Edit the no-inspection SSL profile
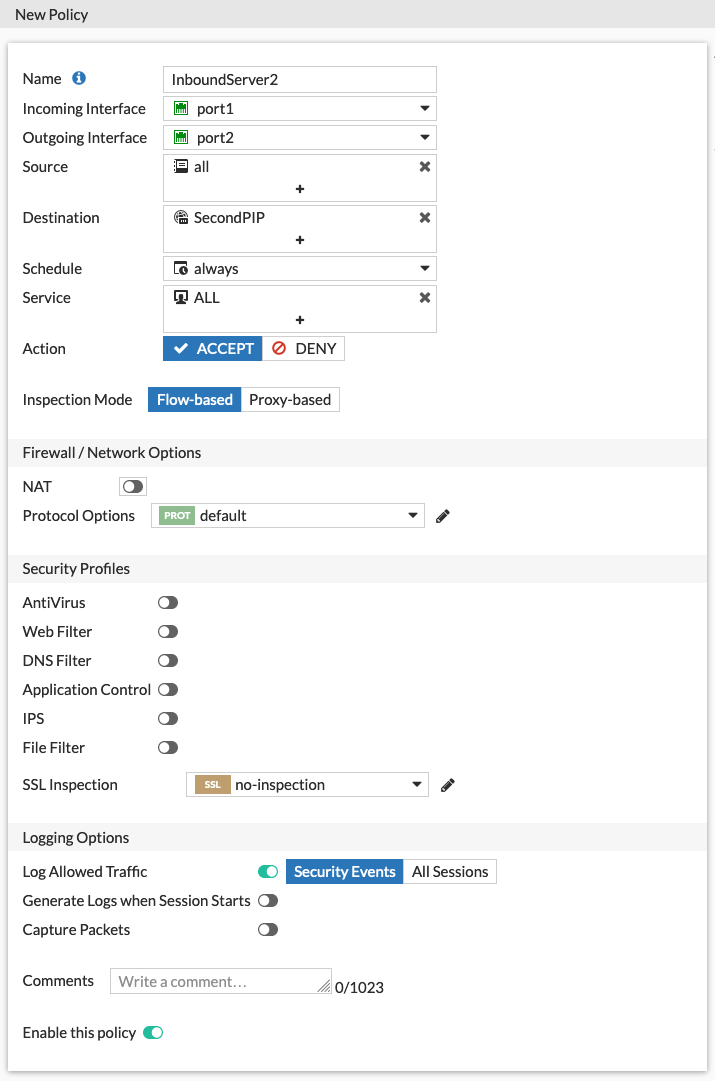This screenshot has height=1081, width=715. 448,785
